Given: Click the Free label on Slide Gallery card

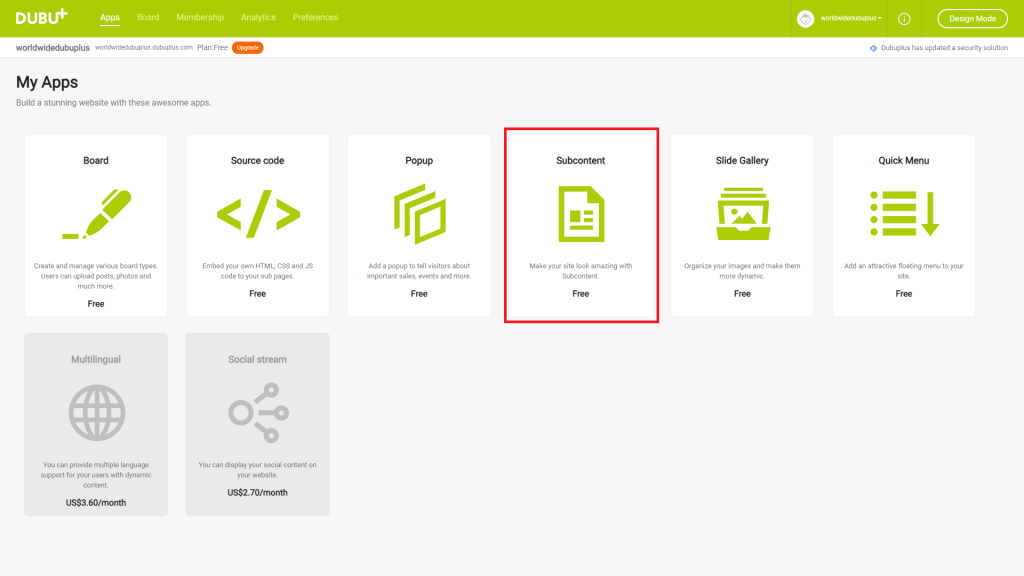Looking at the screenshot, I should pos(742,294).
